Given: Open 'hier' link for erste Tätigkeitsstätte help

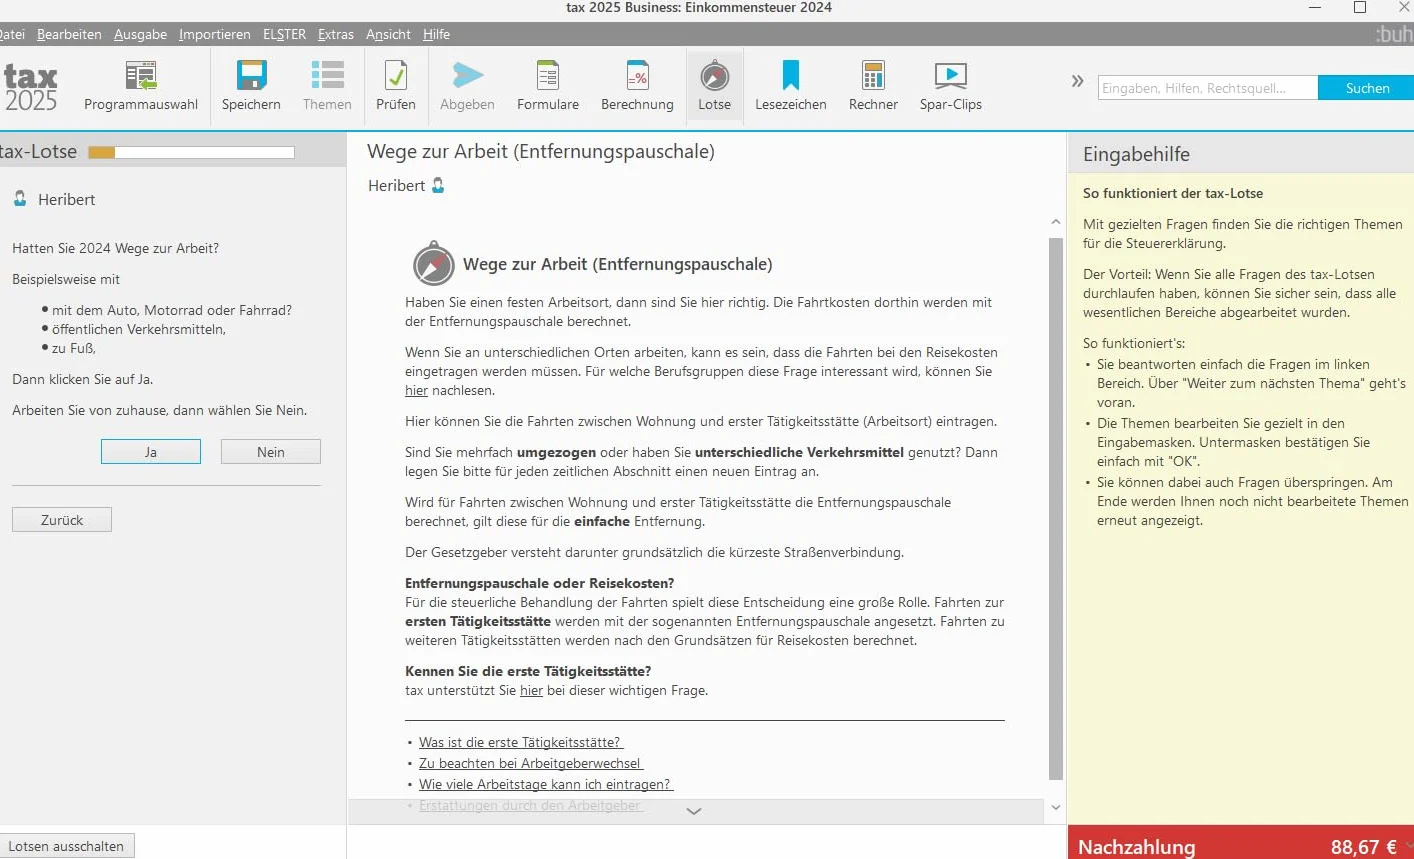Looking at the screenshot, I should click(x=531, y=691).
